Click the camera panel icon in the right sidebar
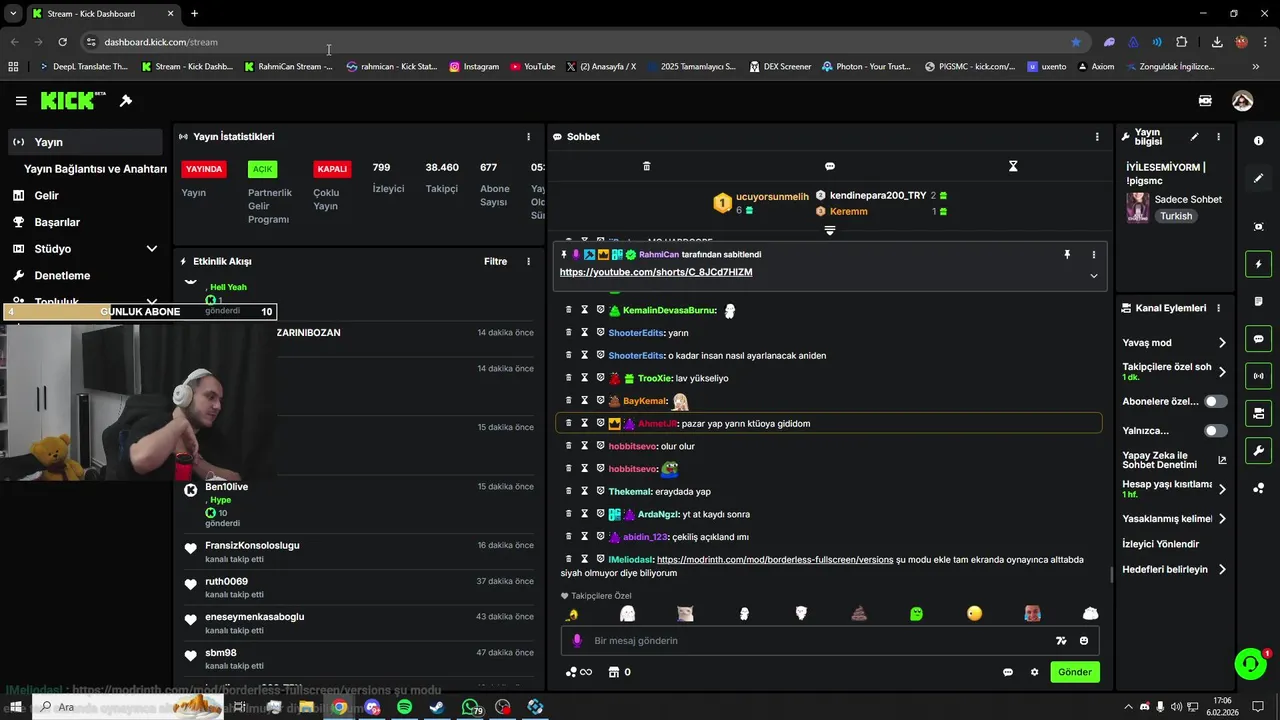Viewport: 1280px width, 720px height. (1258, 413)
